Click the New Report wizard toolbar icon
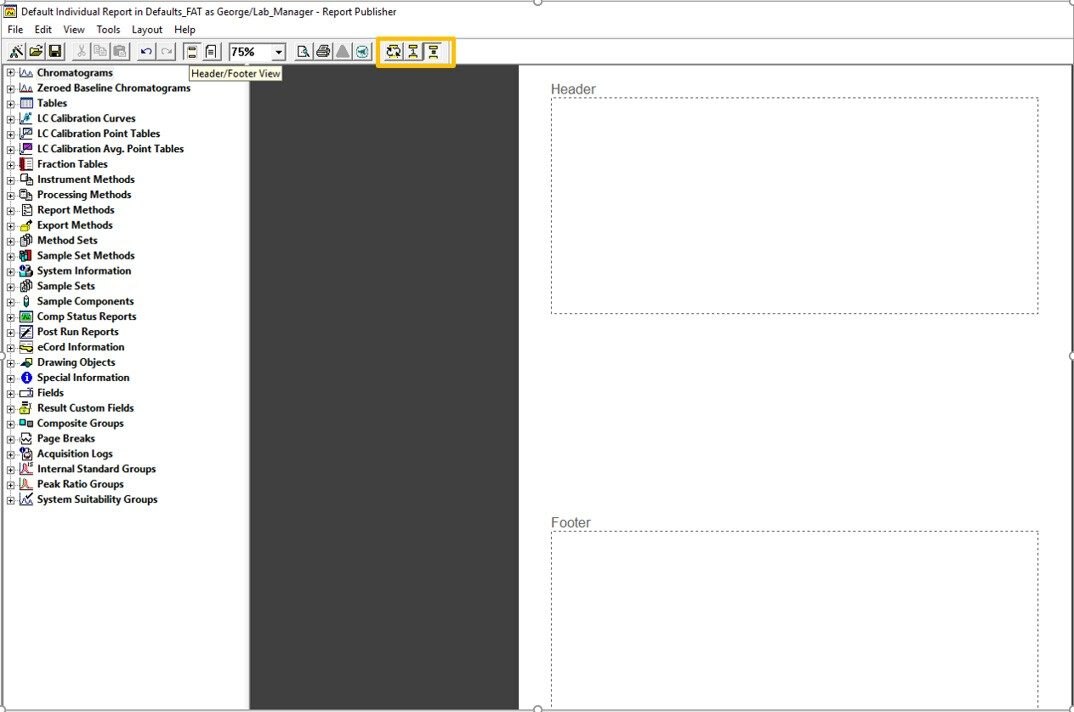Viewport: 1074px width, 712px height. pyautogui.click(x=16, y=51)
